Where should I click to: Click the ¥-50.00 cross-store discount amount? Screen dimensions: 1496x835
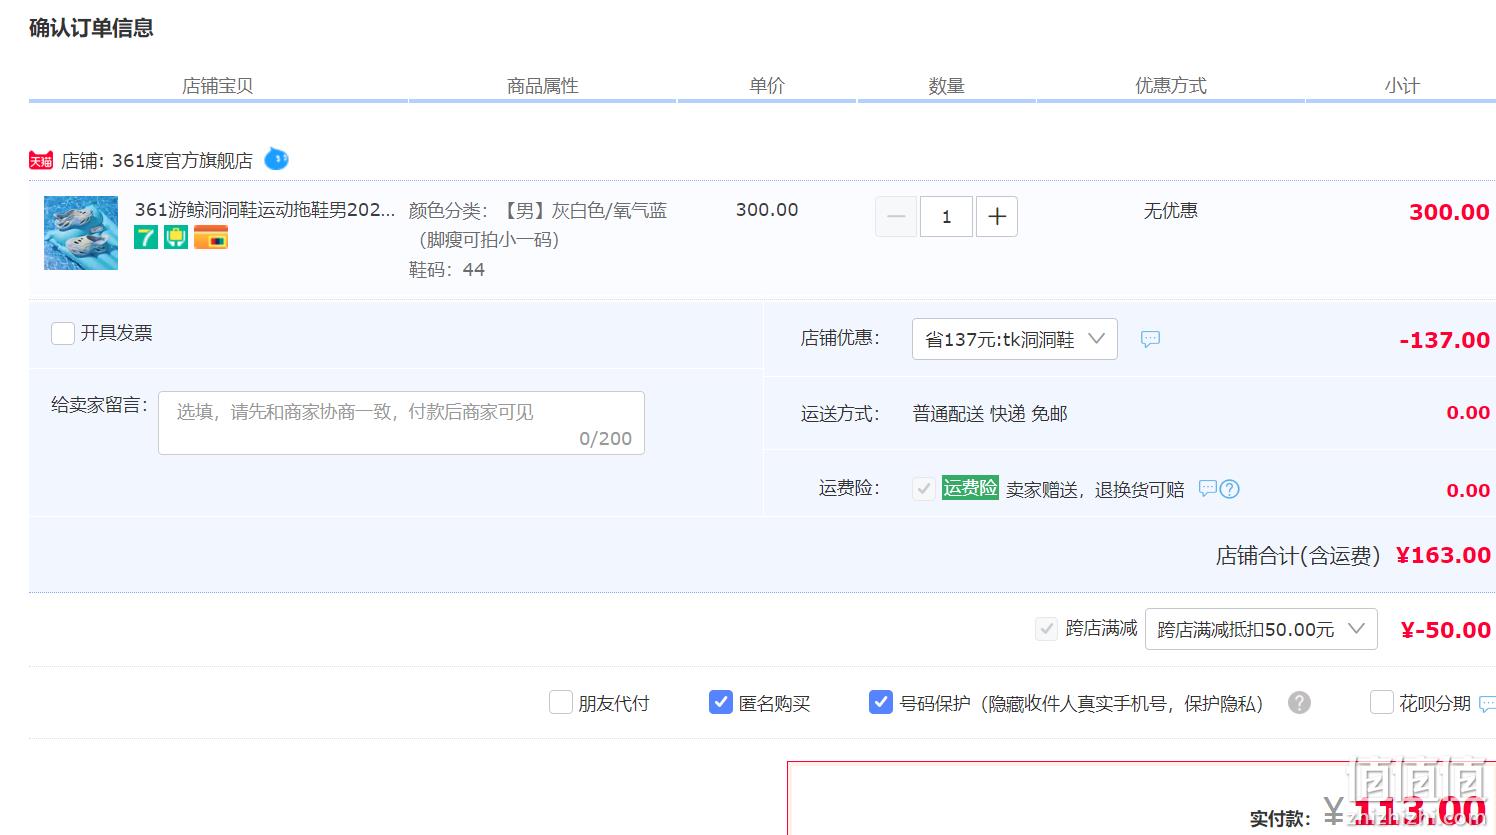click(x=1446, y=630)
